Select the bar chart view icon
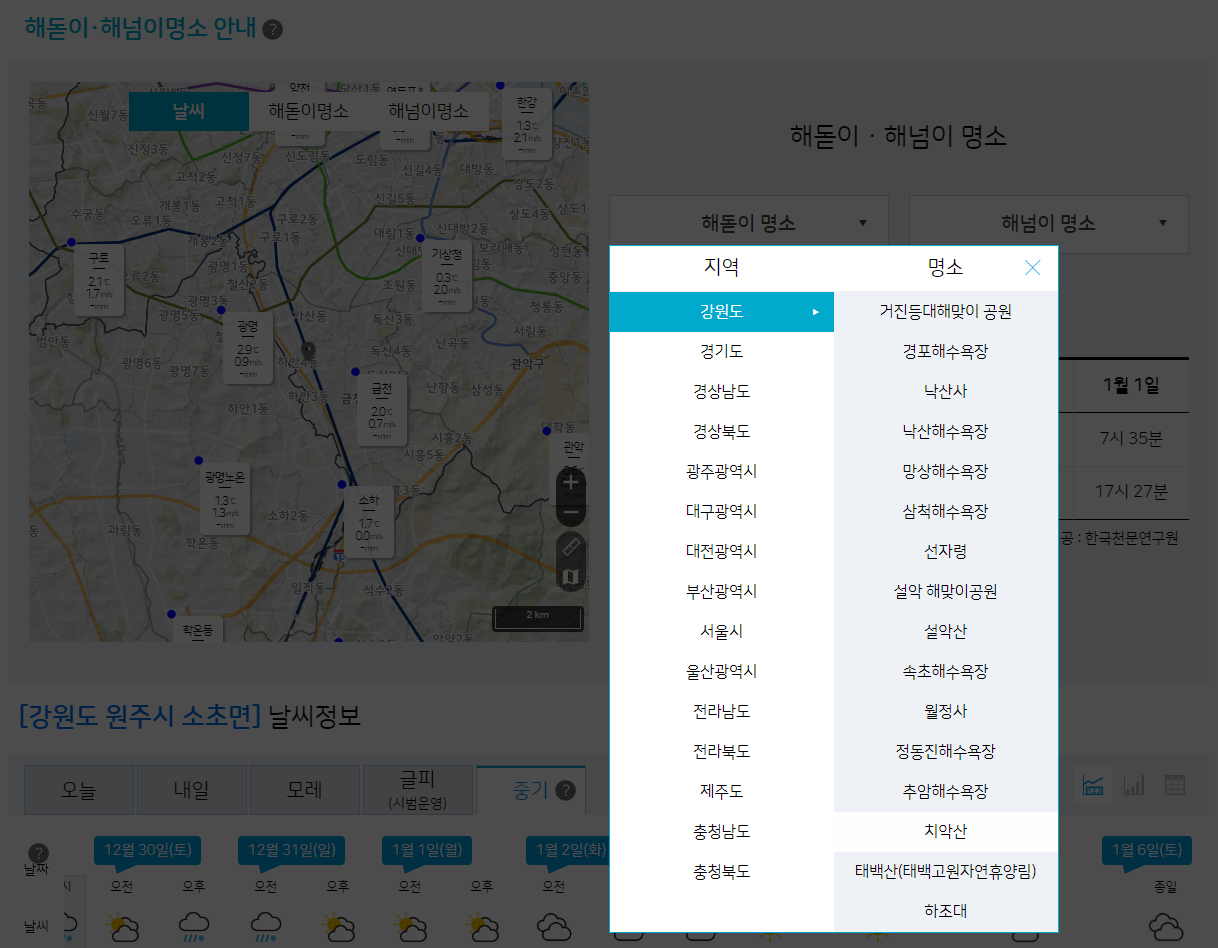This screenshot has height=948, width=1218. [1133, 786]
